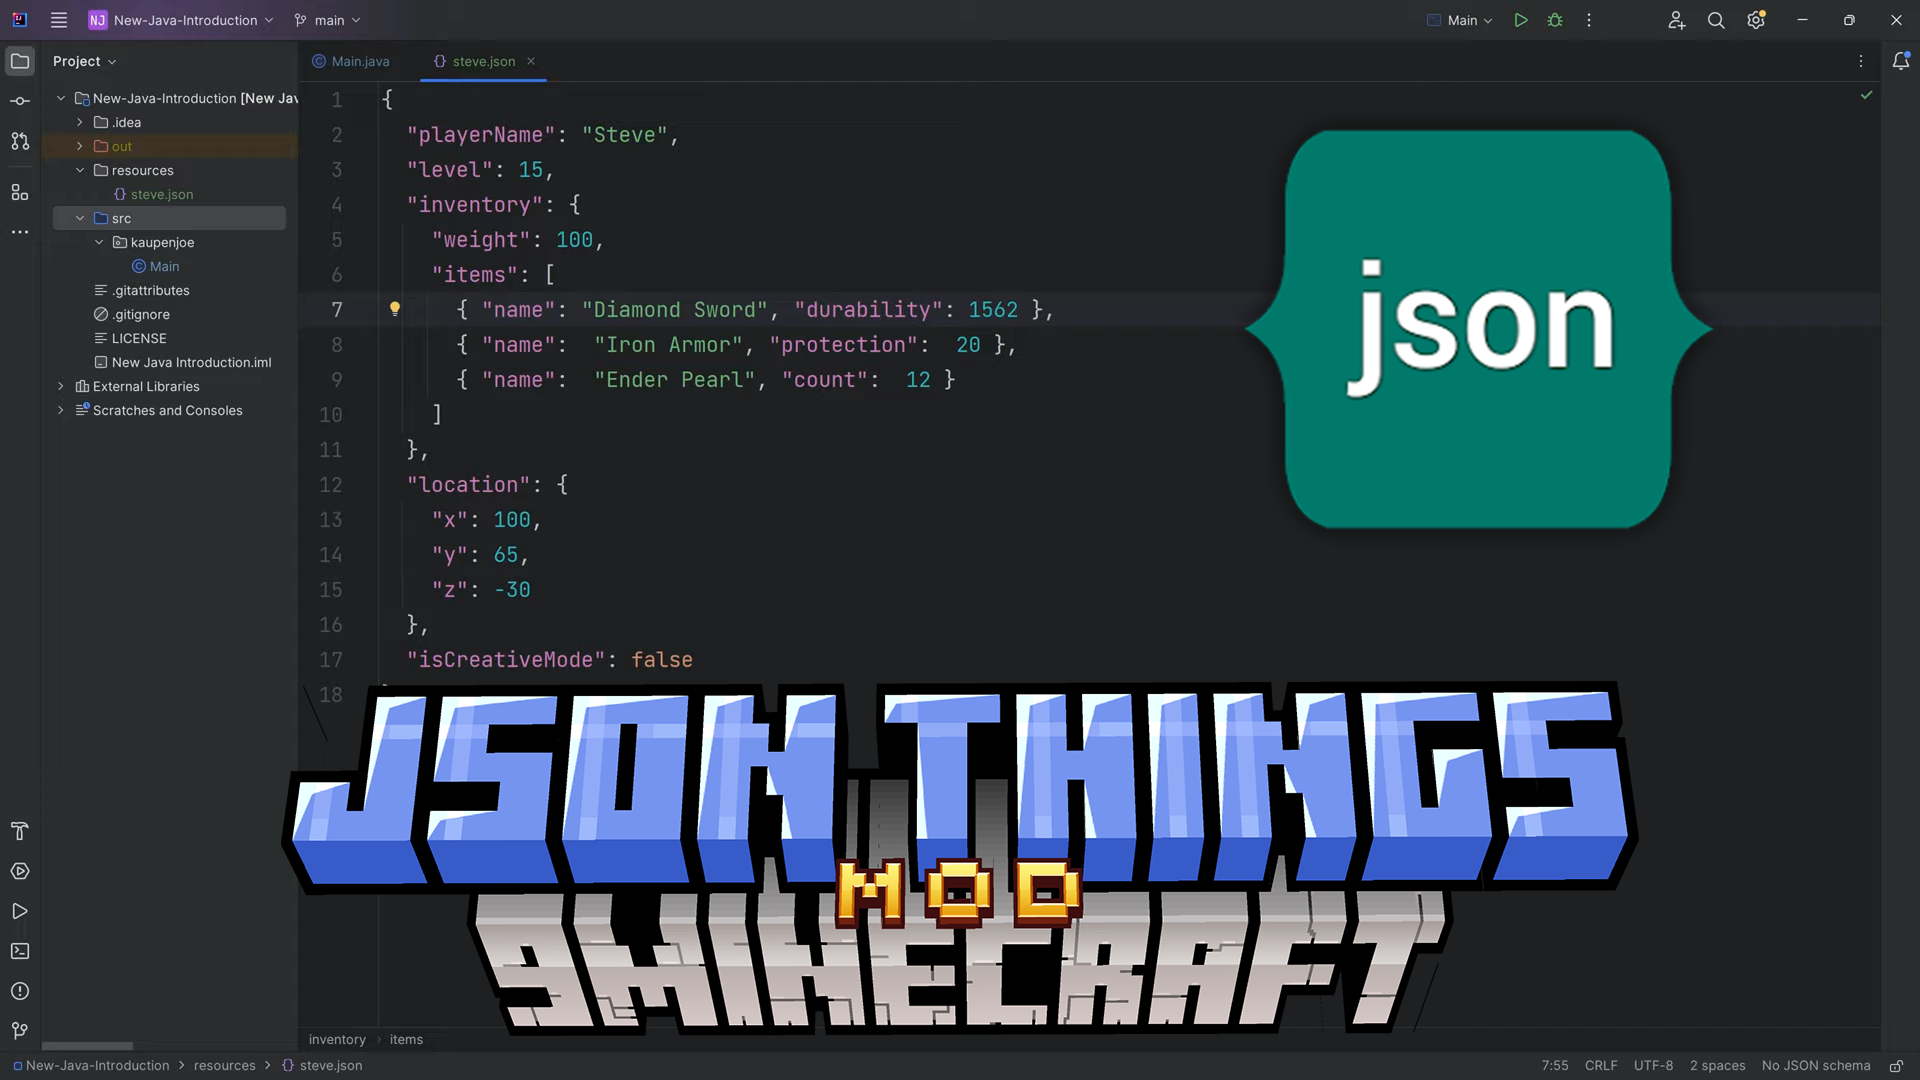The height and width of the screenshot is (1080, 1920).
Task: Change CRLF line separator
Action: [x=1601, y=1066]
